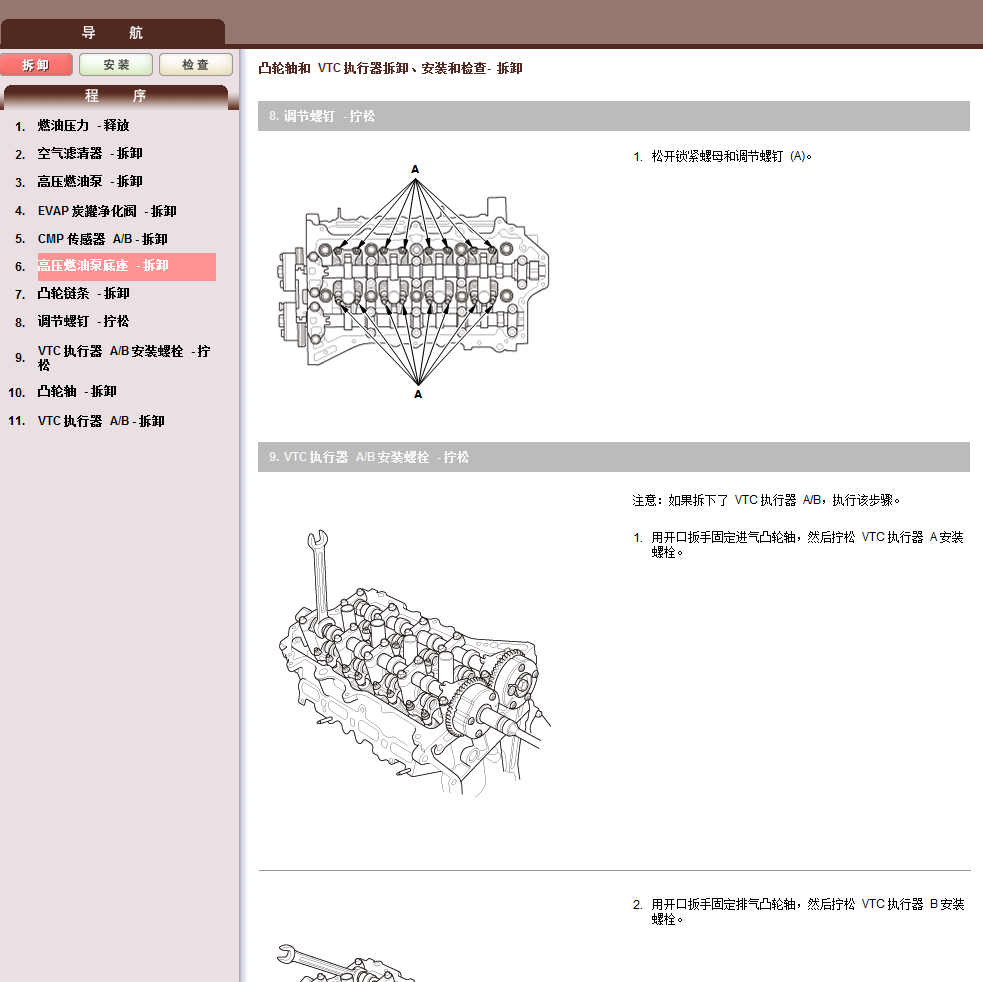This screenshot has width=983, height=982.
Task: Open step 2 空气滤清器 - 拆卸
Action: (x=90, y=154)
